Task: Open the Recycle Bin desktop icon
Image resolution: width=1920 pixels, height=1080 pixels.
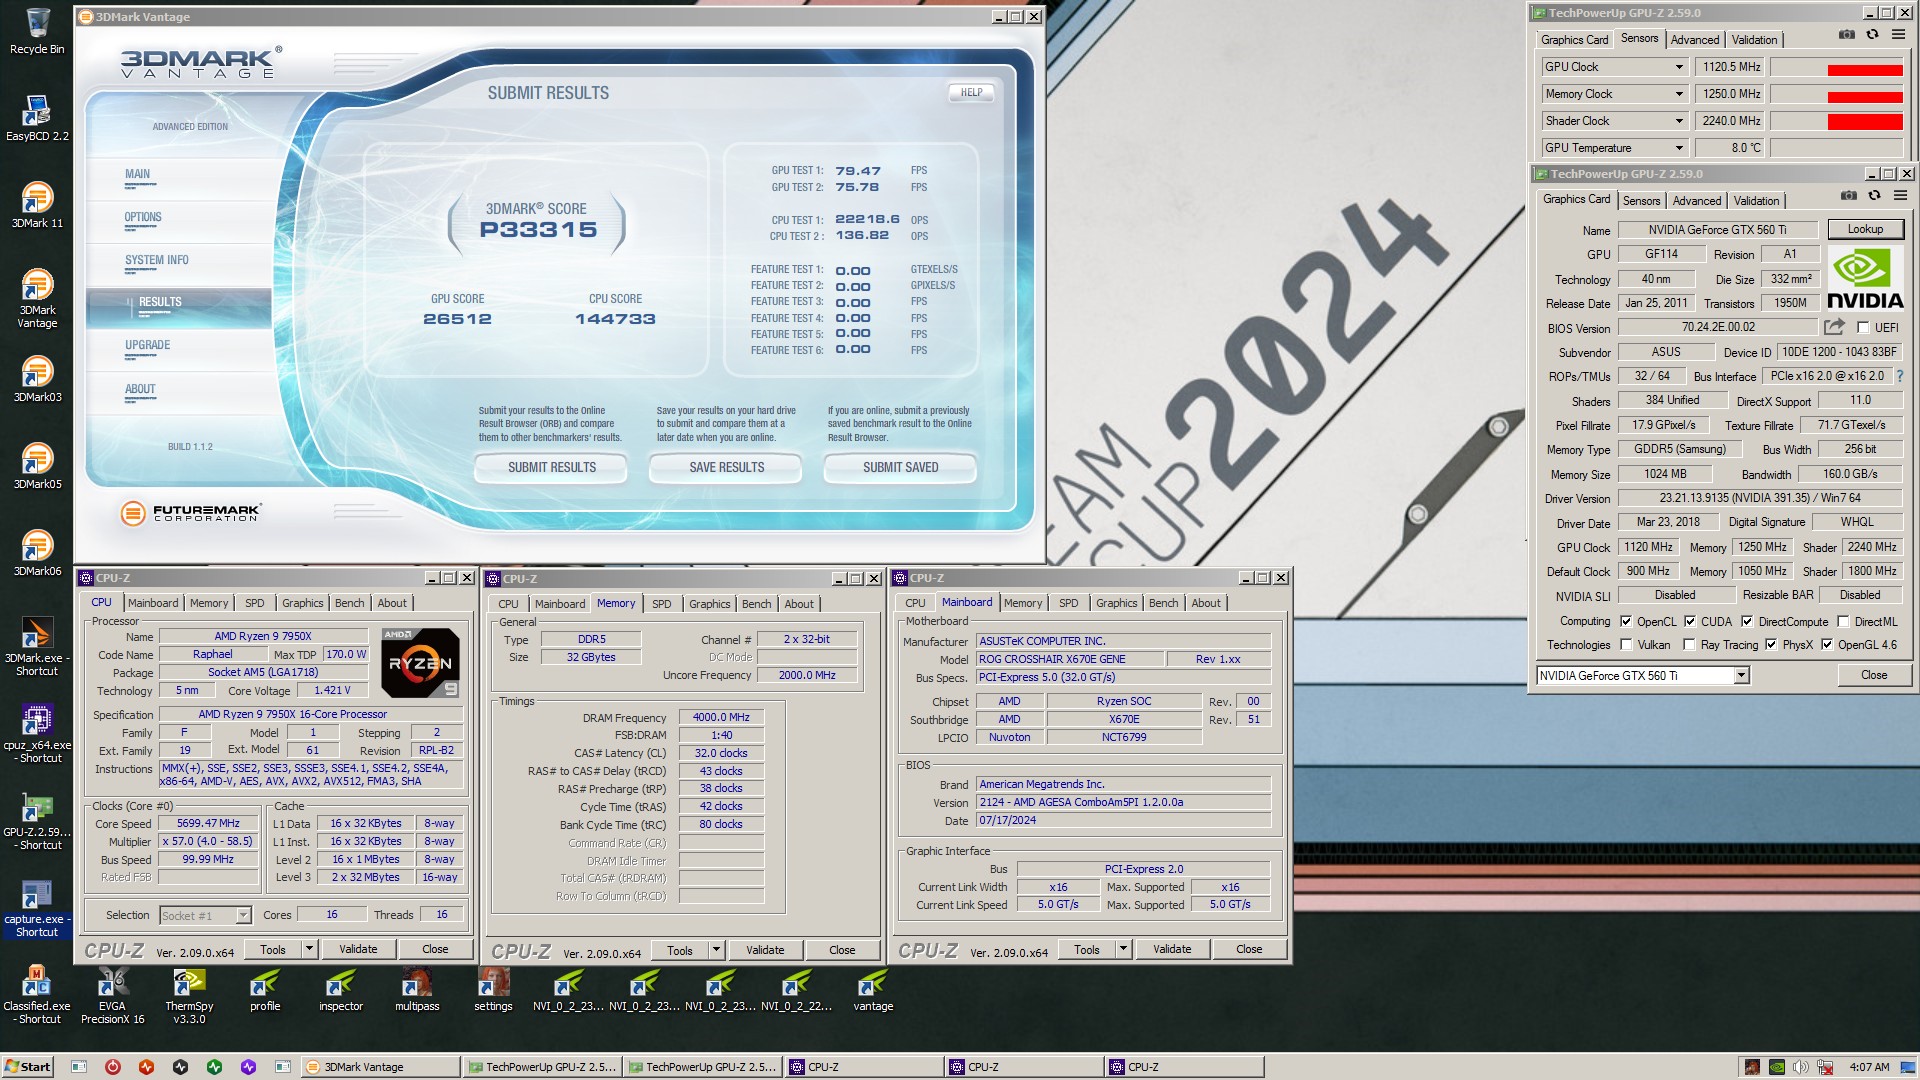Action: [x=37, y=32]
